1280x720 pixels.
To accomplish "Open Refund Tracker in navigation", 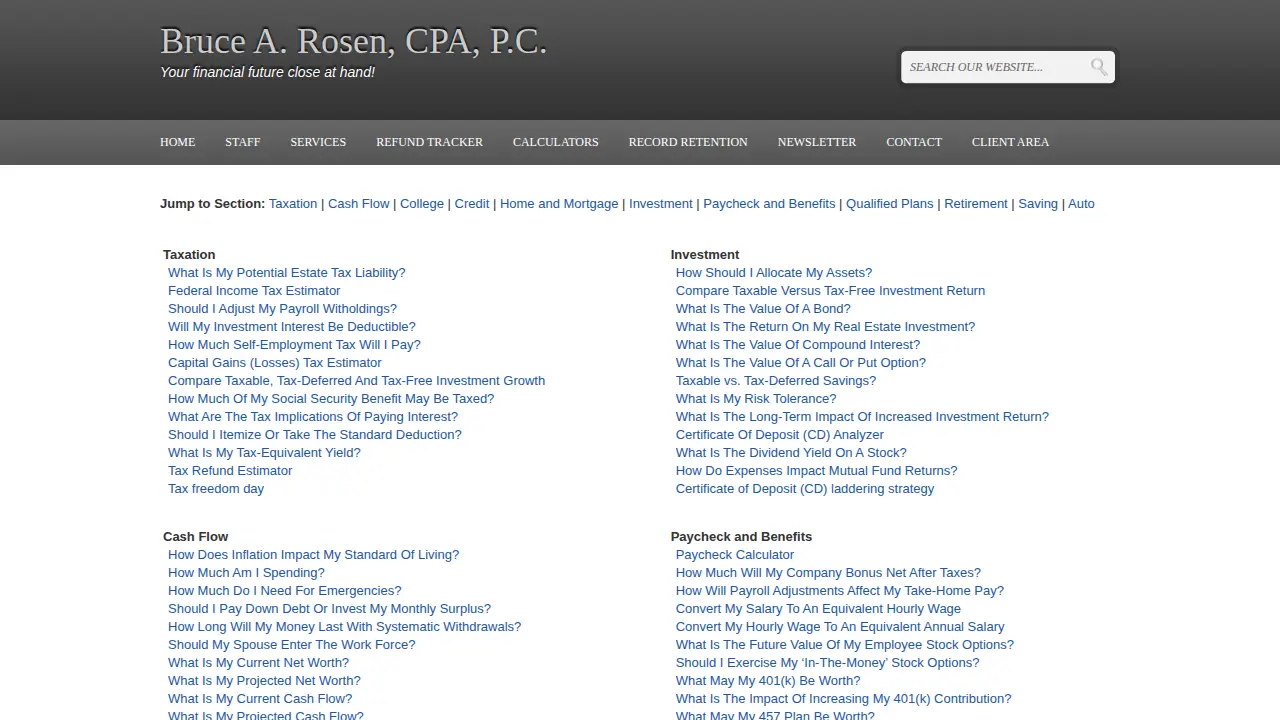I will pos(429,142).
